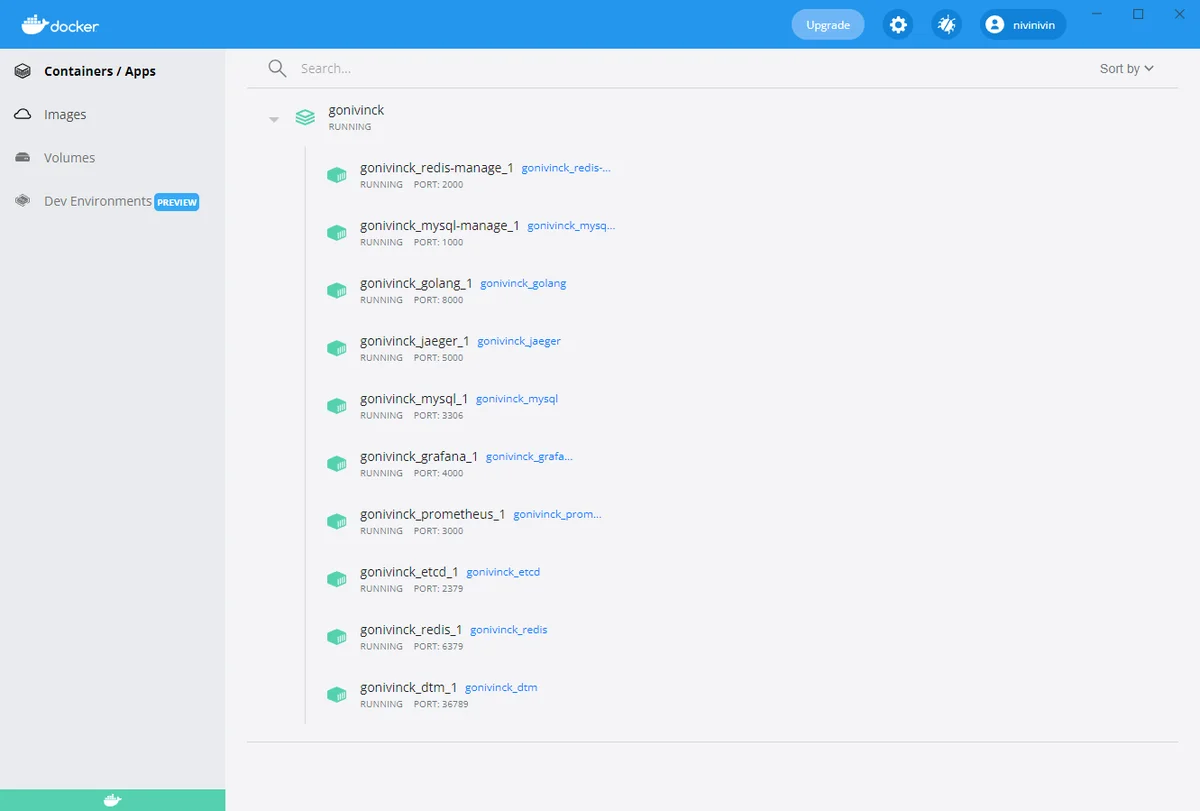Viewport: 1200px width, 811px height.
Task: Select the gonivinck app name
Action: [356, 110]
